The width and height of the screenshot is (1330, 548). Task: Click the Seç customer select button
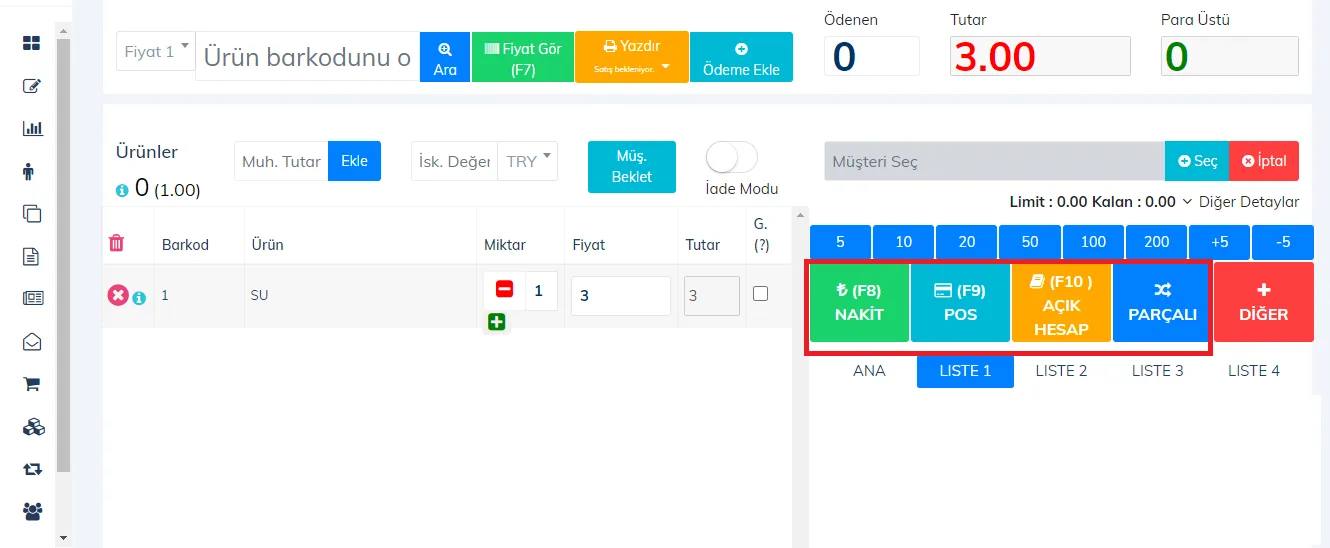[1197, 161]
